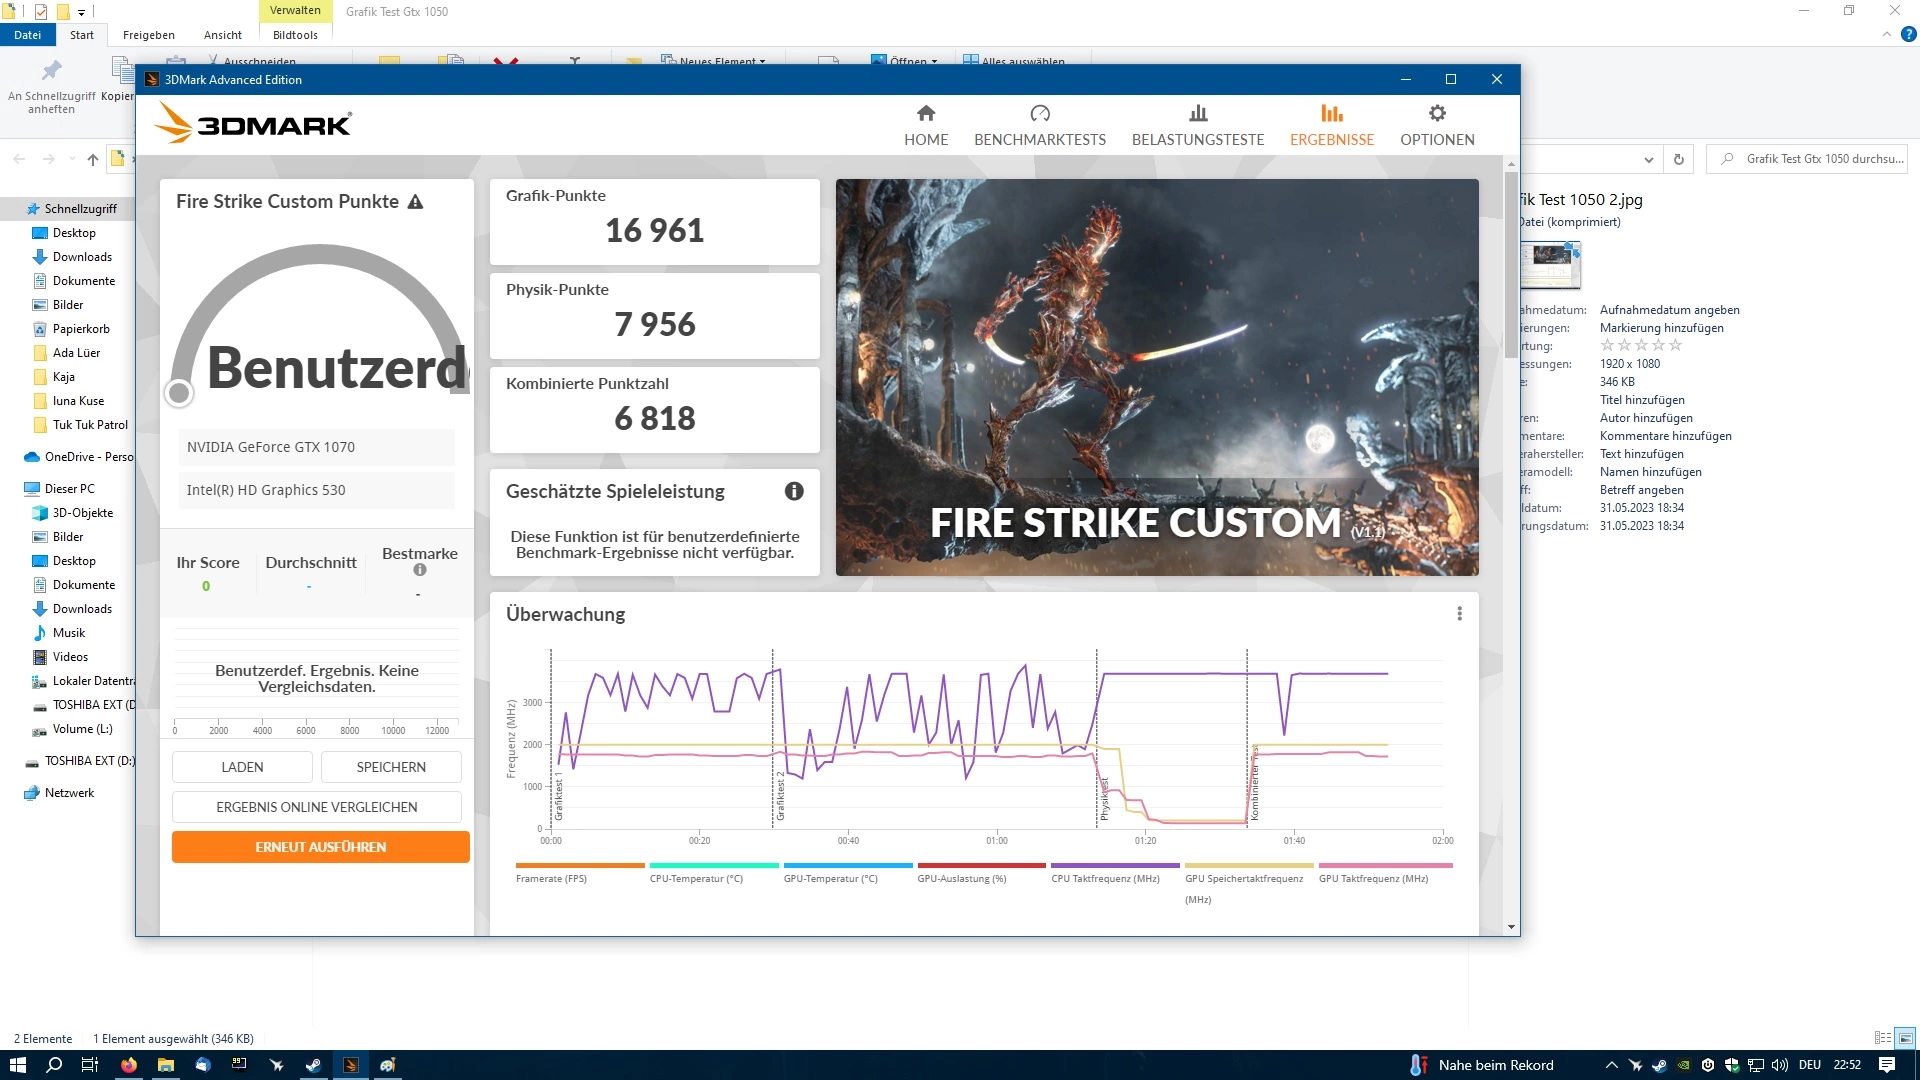Open taskbar search magnifier
This screenshot has height=1080, width=1920.
pos(54,1065)
